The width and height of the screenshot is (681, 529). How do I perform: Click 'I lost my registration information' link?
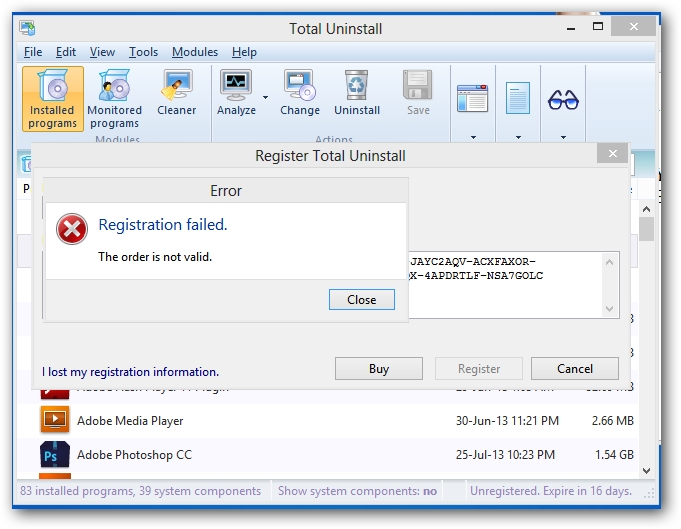point(131,372)
